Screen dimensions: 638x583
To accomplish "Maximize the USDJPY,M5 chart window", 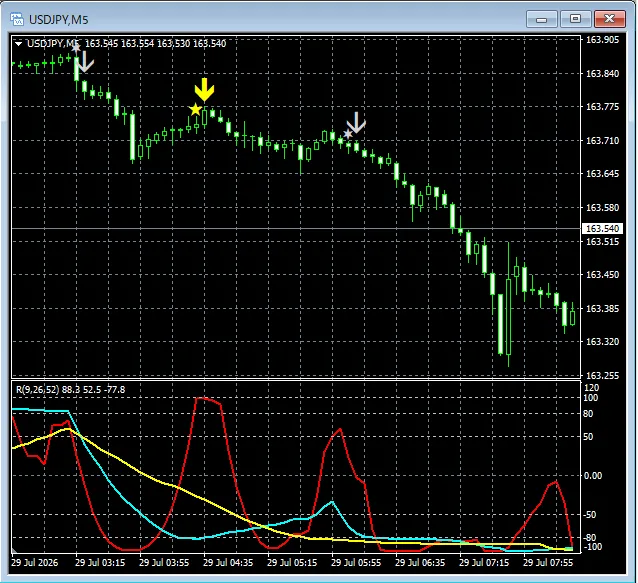I will tap(575, 19).
